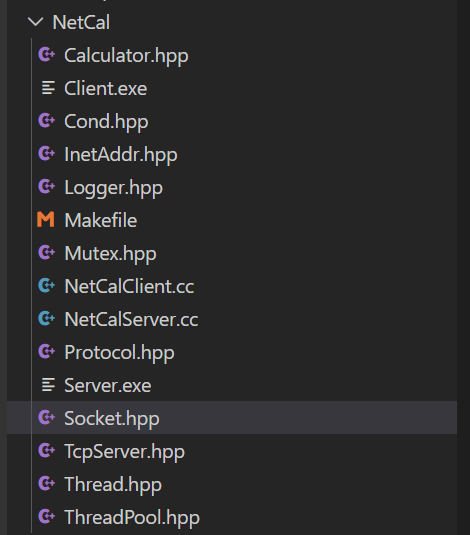This screenshot has width=470, height=535.
Task: Click the C++ icon beside ThreadPool.hpp
Action: tap(46, 516)
